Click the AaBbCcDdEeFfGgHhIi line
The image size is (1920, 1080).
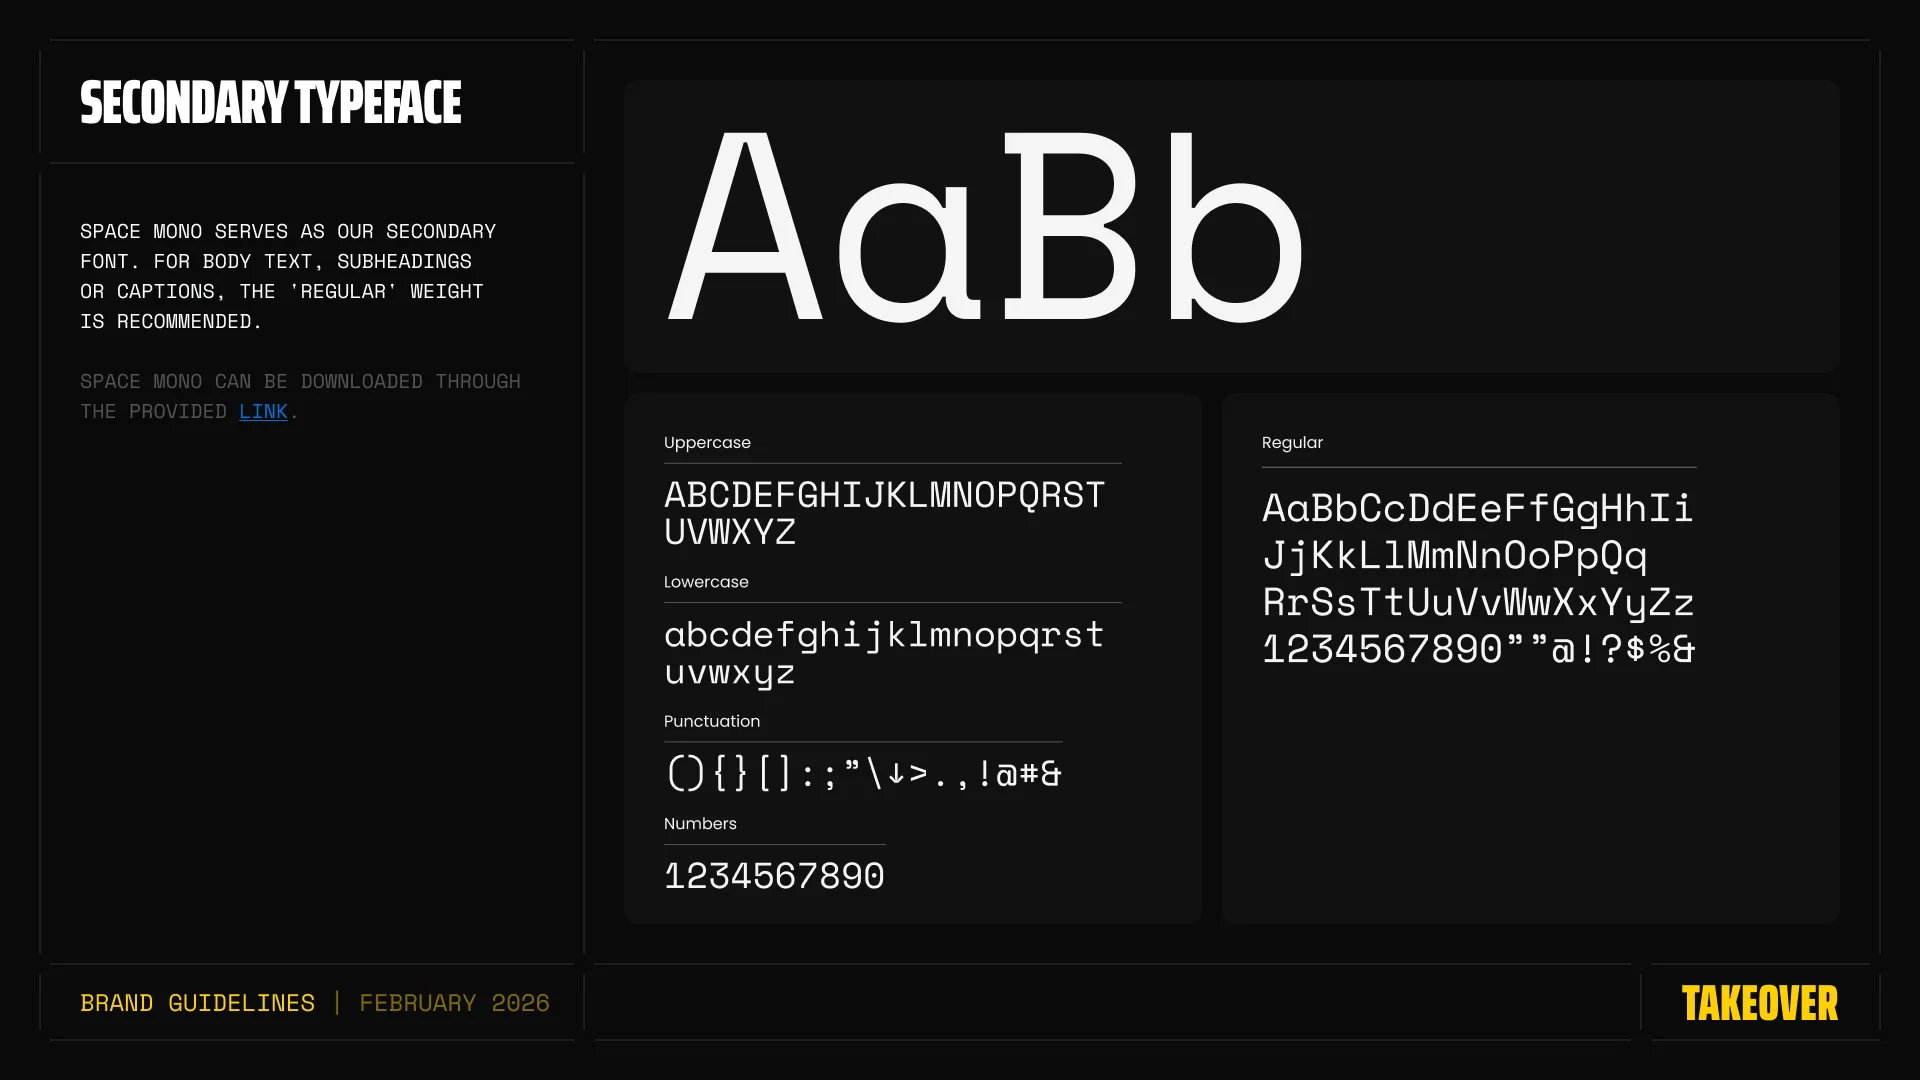[x=1477, y=509]
